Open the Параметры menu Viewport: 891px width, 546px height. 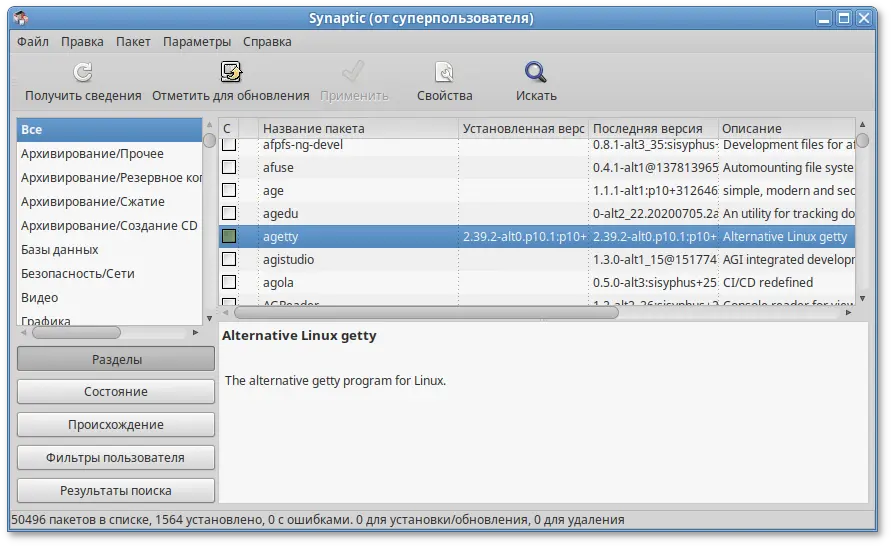click(x=197, y=42)
